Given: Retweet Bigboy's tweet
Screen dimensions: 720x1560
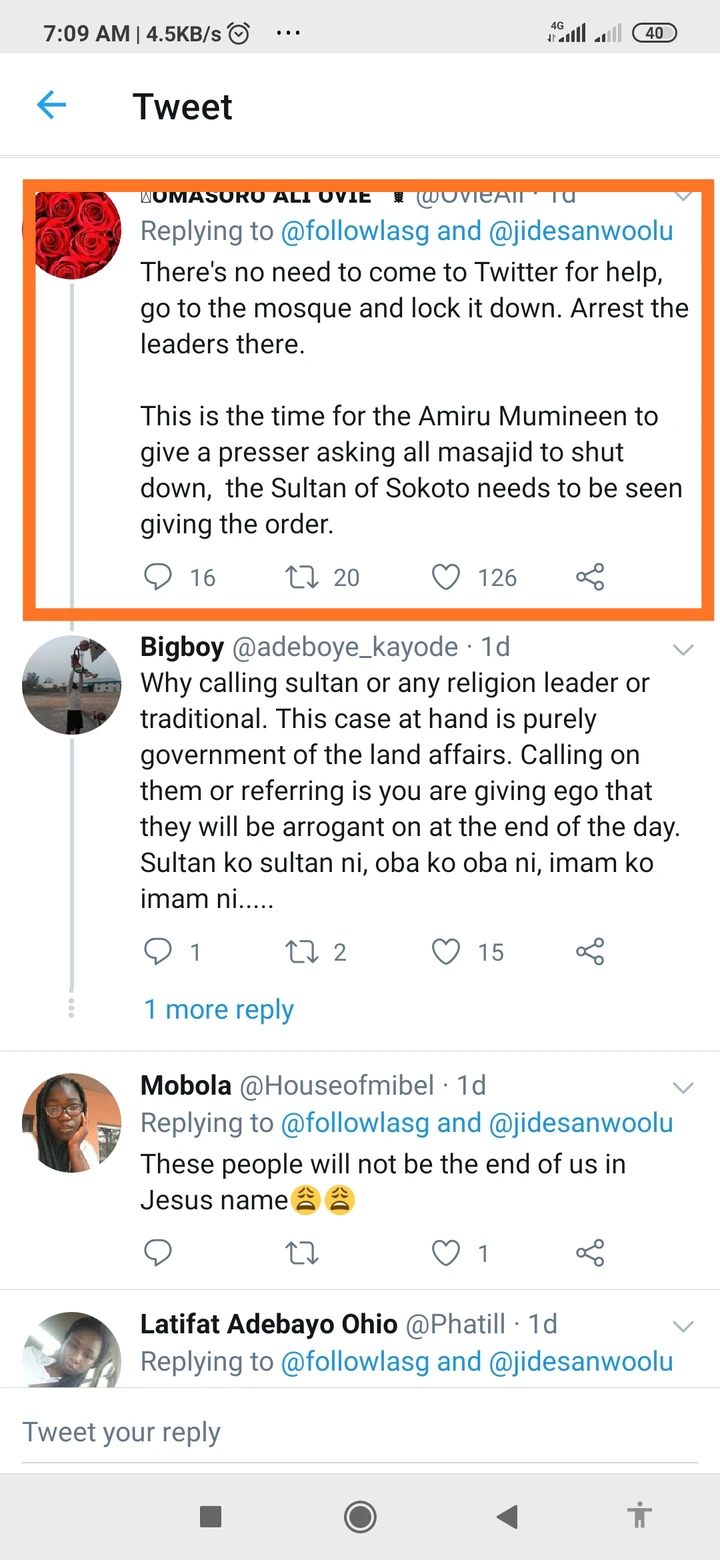Looking at the screenshot, I should click(x=301, y=951).
